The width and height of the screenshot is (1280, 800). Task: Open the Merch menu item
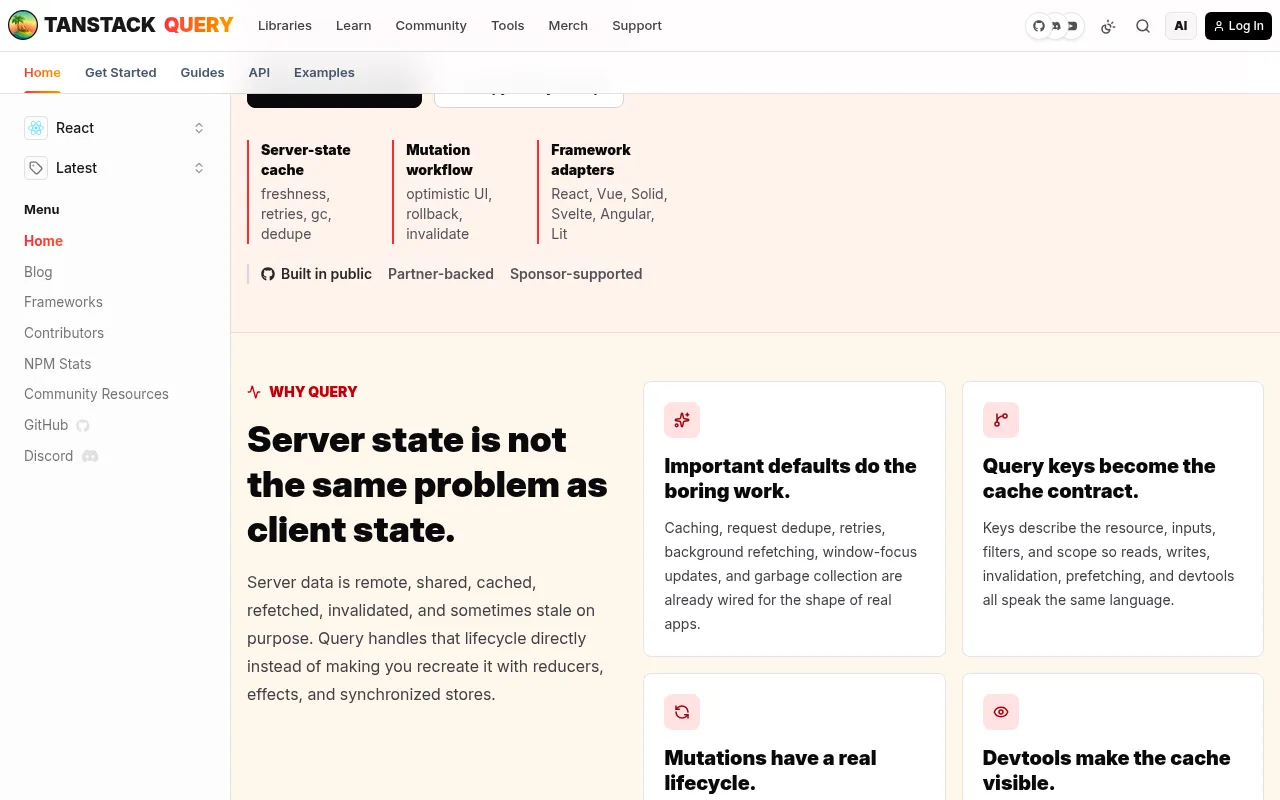pos(568,26)
